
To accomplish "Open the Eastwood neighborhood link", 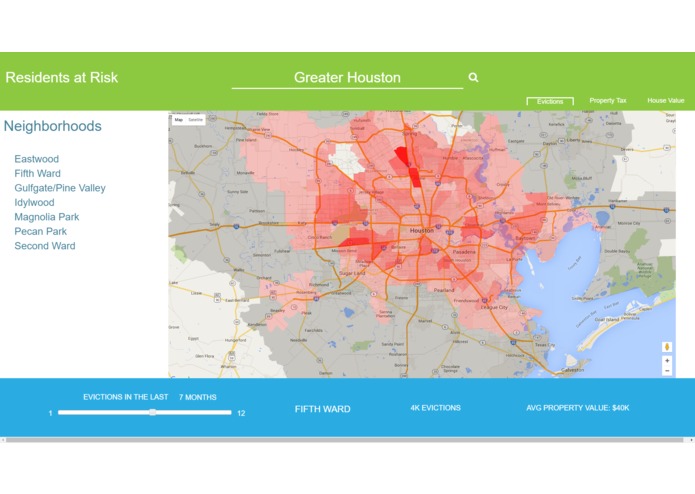I will coord(36,159).
